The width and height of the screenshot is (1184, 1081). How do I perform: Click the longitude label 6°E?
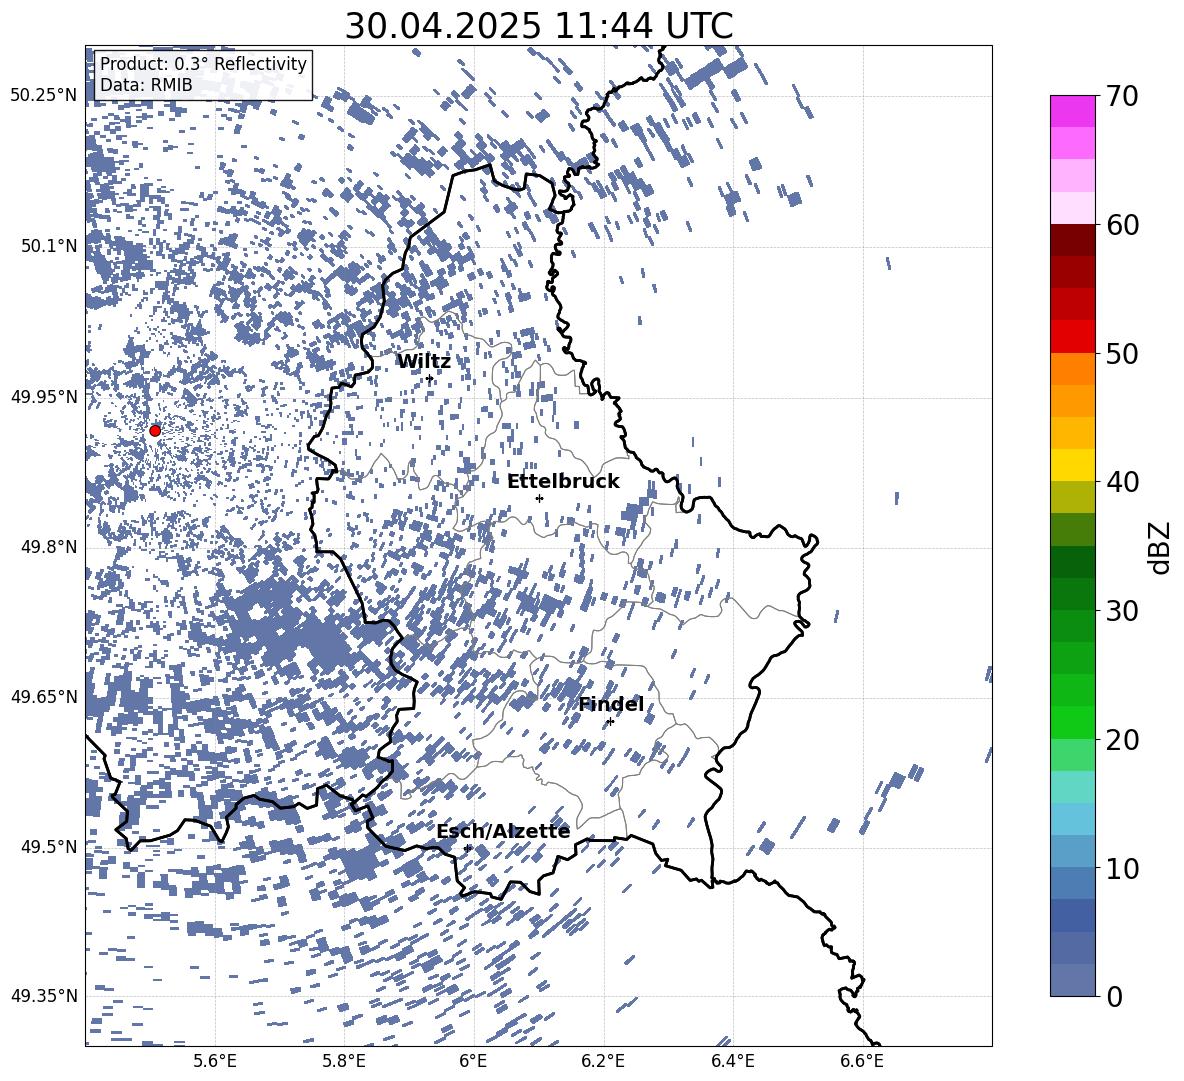click(x=473, y=1061)
